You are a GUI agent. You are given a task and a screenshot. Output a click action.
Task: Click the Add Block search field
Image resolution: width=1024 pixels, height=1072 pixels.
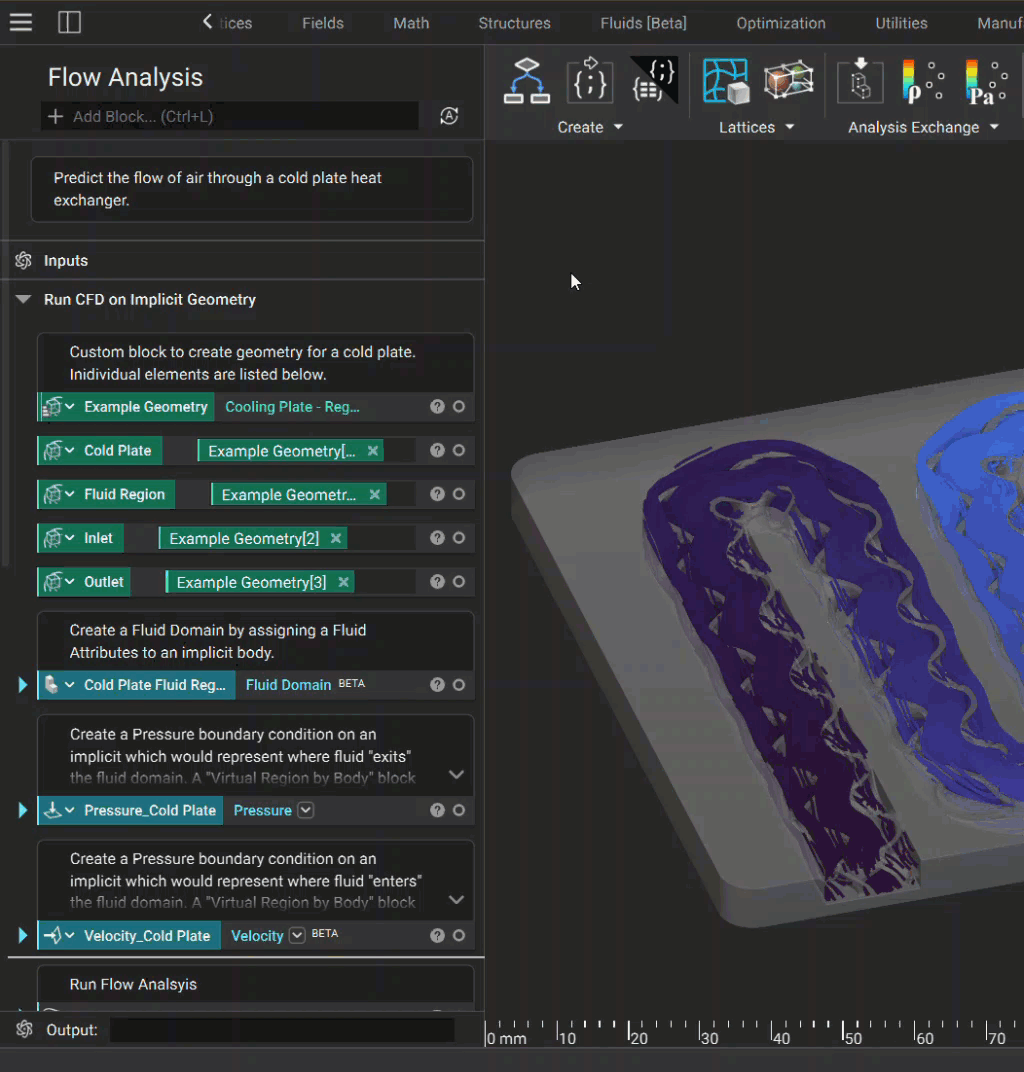click(x=230, y=117)
